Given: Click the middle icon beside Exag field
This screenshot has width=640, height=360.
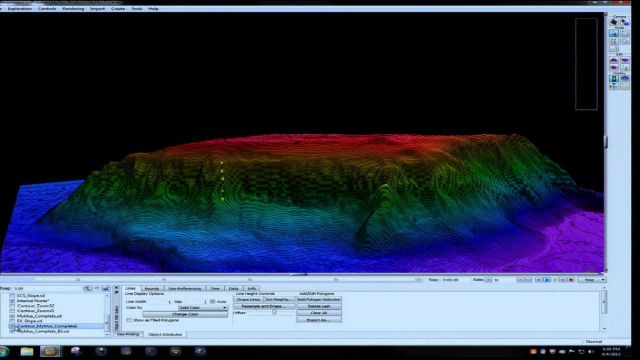Looking at the screenshot, I should point(97,289).
